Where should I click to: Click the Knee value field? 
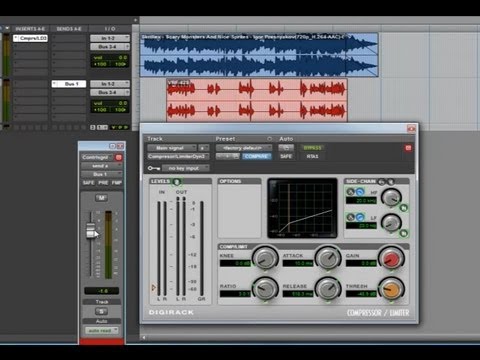pos(235,263)
